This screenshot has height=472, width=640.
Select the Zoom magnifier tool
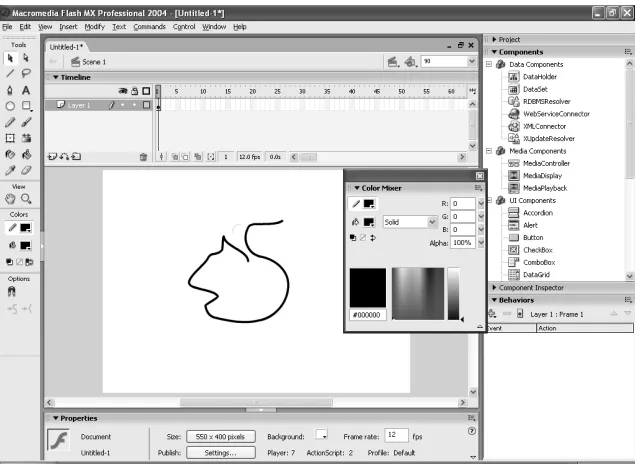click(x=26, y=199)
